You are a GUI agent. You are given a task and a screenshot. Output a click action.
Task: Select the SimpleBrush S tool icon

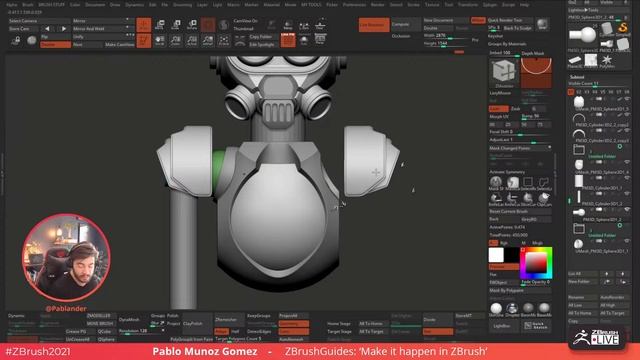623,28
